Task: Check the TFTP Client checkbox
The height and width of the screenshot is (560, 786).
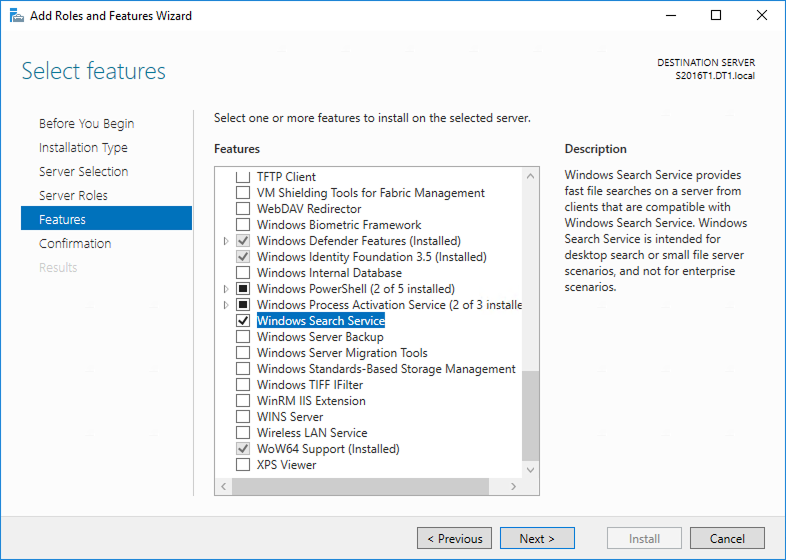Action: [243, 177]
